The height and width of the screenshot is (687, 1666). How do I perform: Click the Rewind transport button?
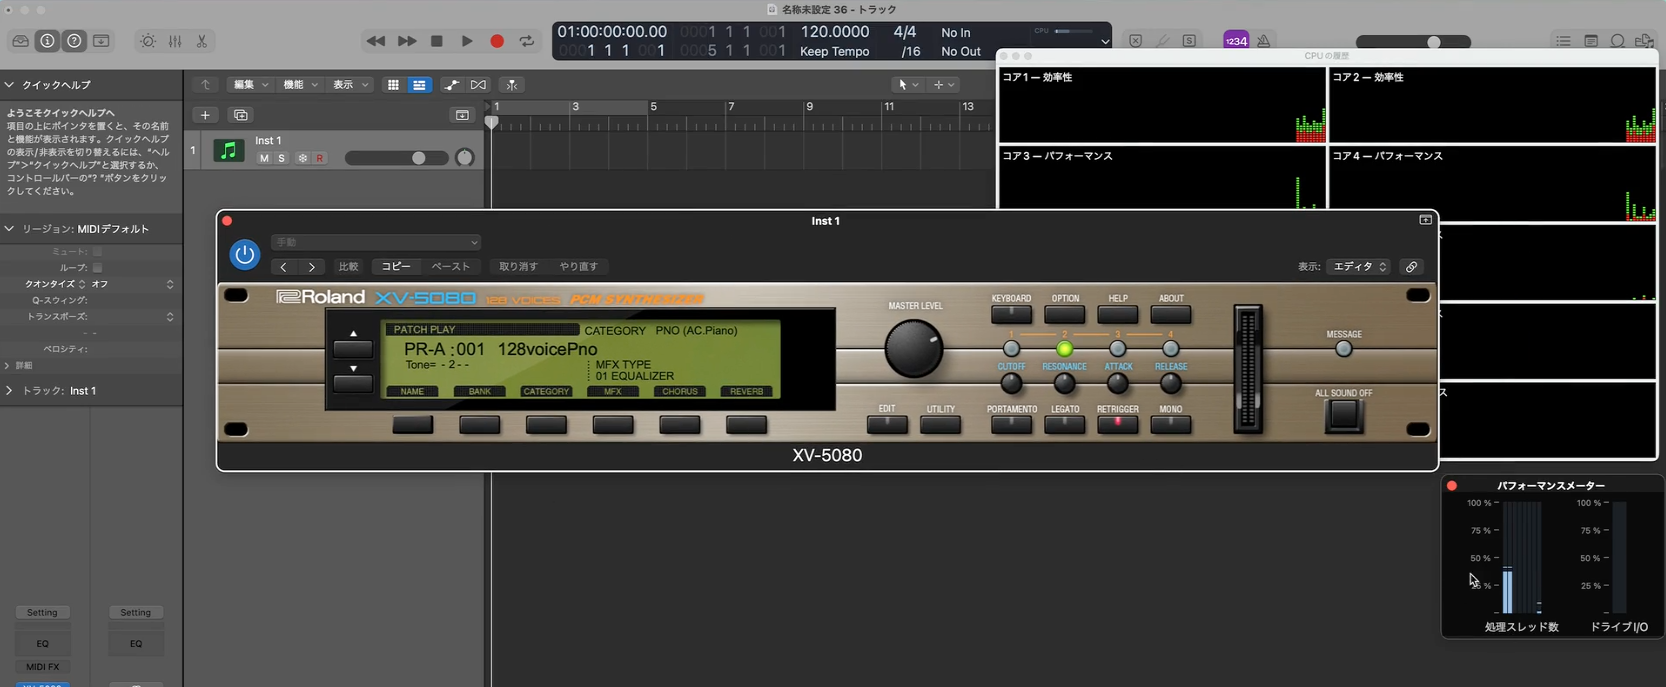click(376, 41)
